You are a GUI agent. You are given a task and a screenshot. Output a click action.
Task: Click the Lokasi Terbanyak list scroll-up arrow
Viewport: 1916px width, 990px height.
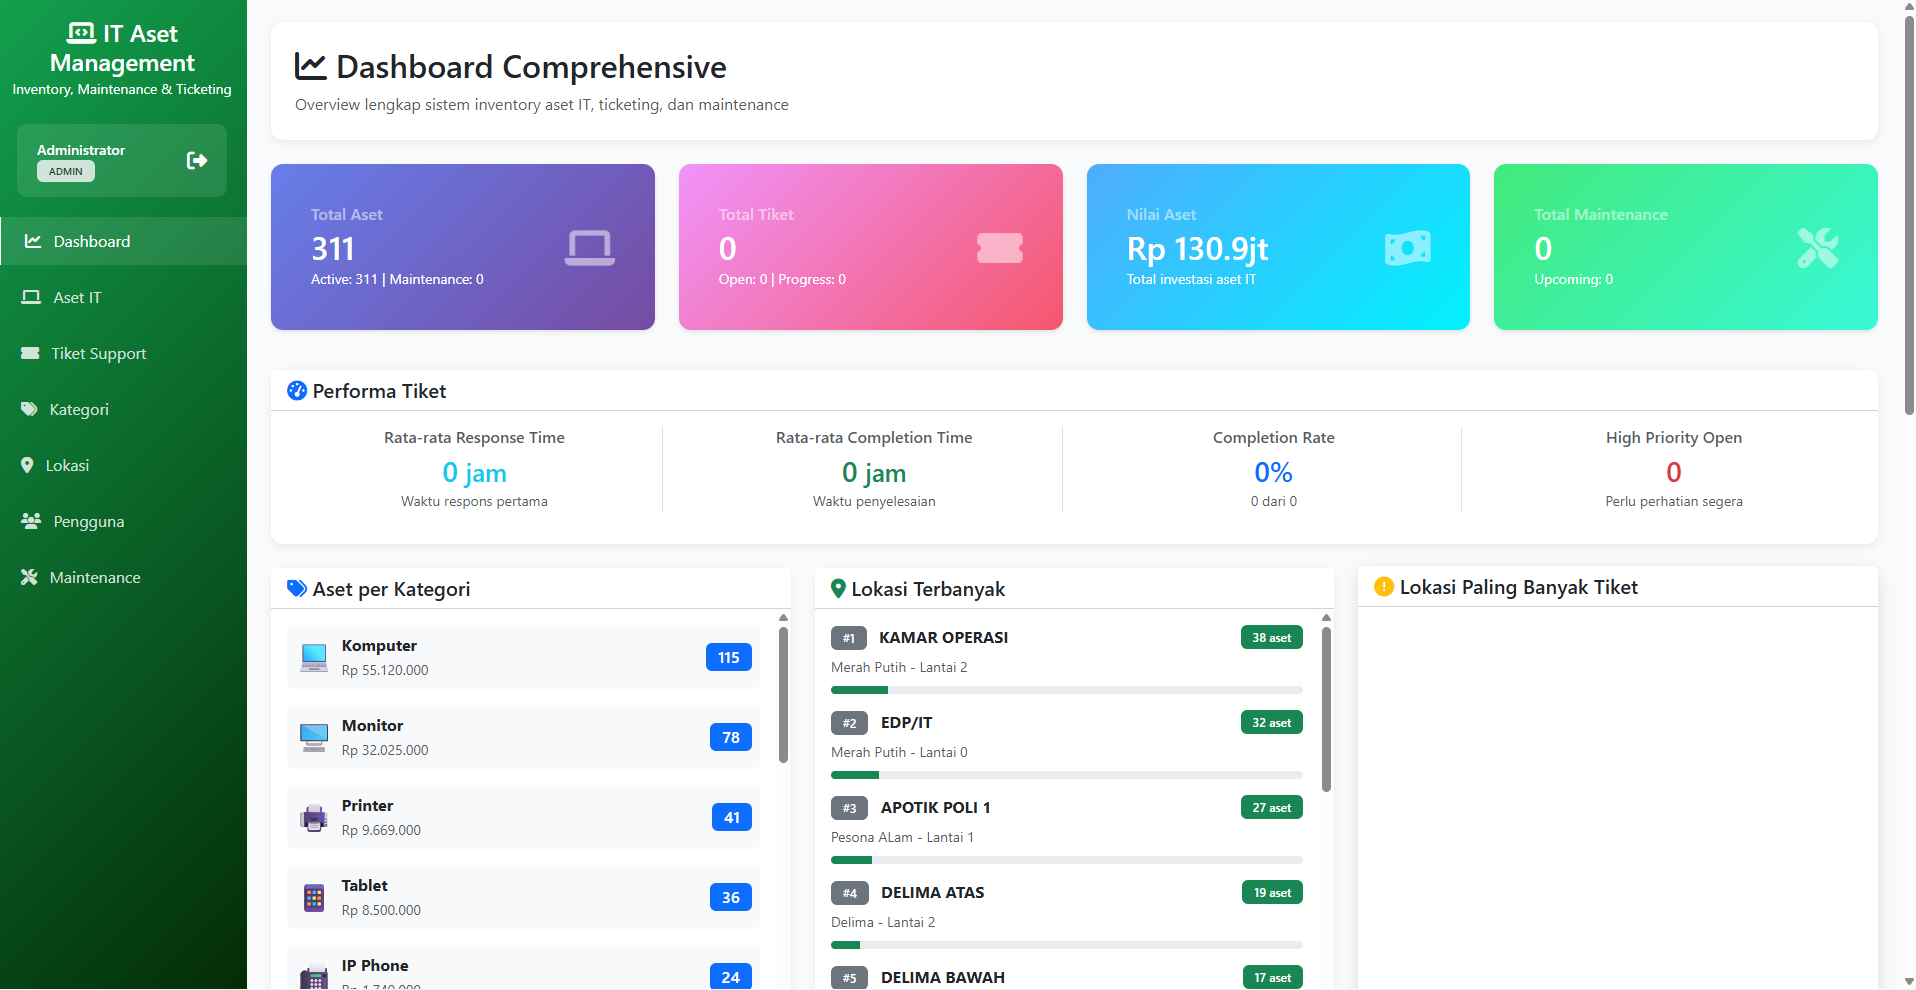[x=1326, y=618]
